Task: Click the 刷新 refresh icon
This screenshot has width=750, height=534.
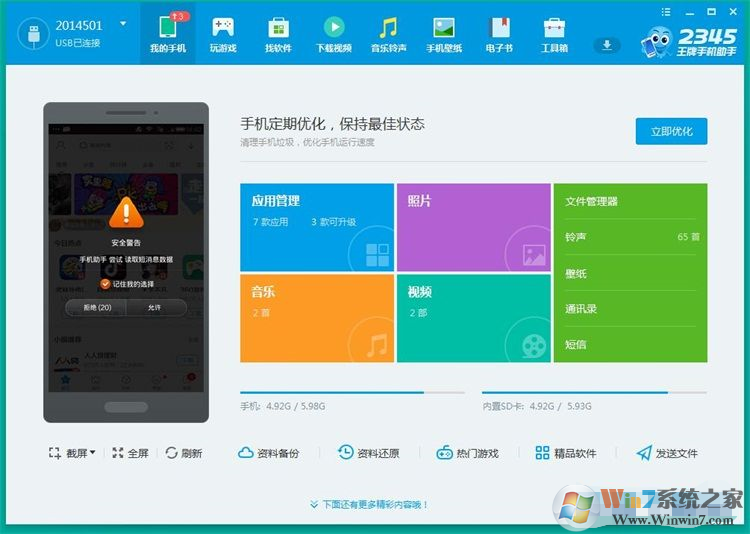Action: [171, 453]
